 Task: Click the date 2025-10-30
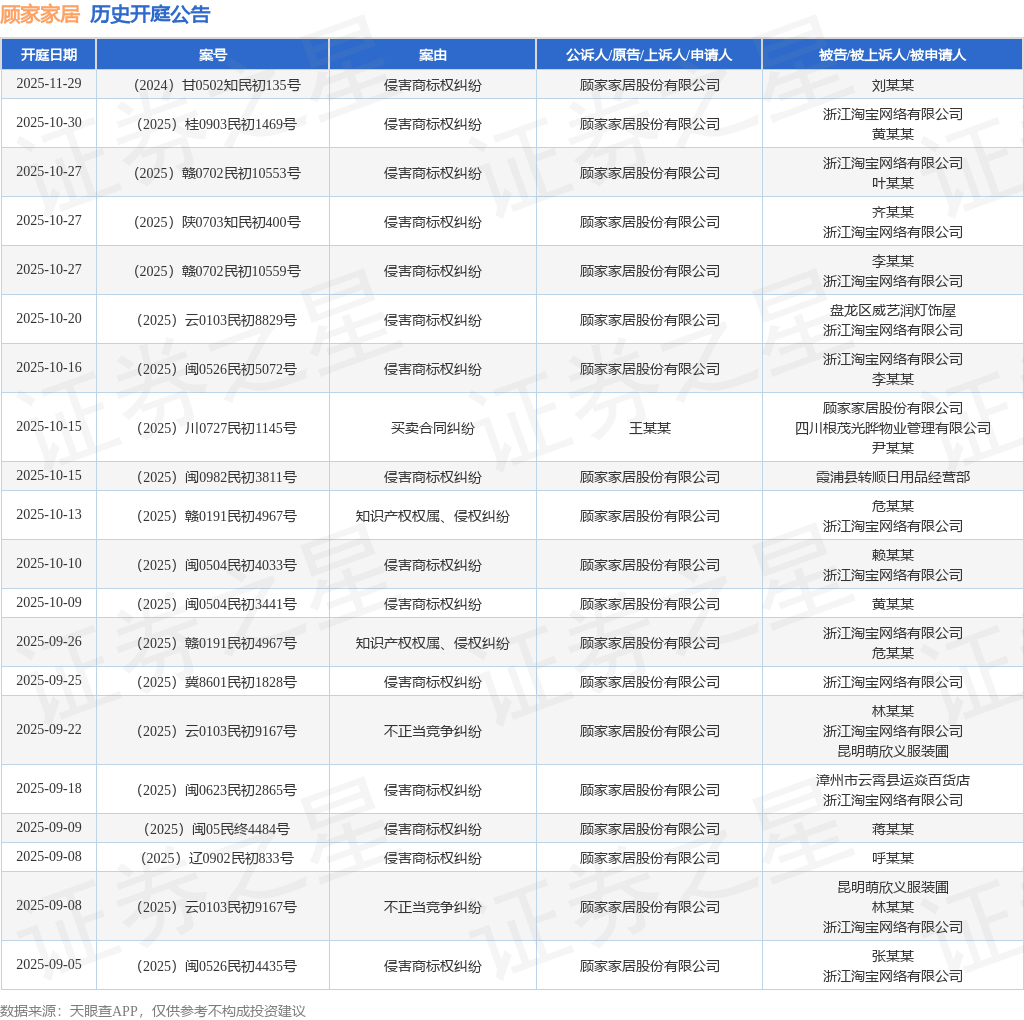click(49, 123)
